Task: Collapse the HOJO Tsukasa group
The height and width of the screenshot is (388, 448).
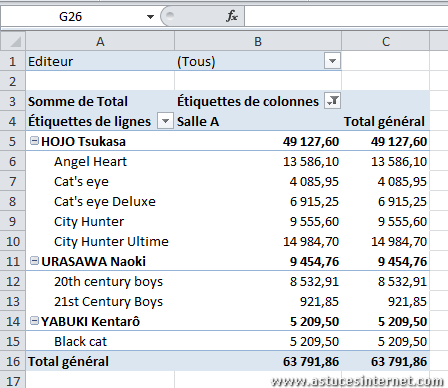Action: click(x=34, y=141)
